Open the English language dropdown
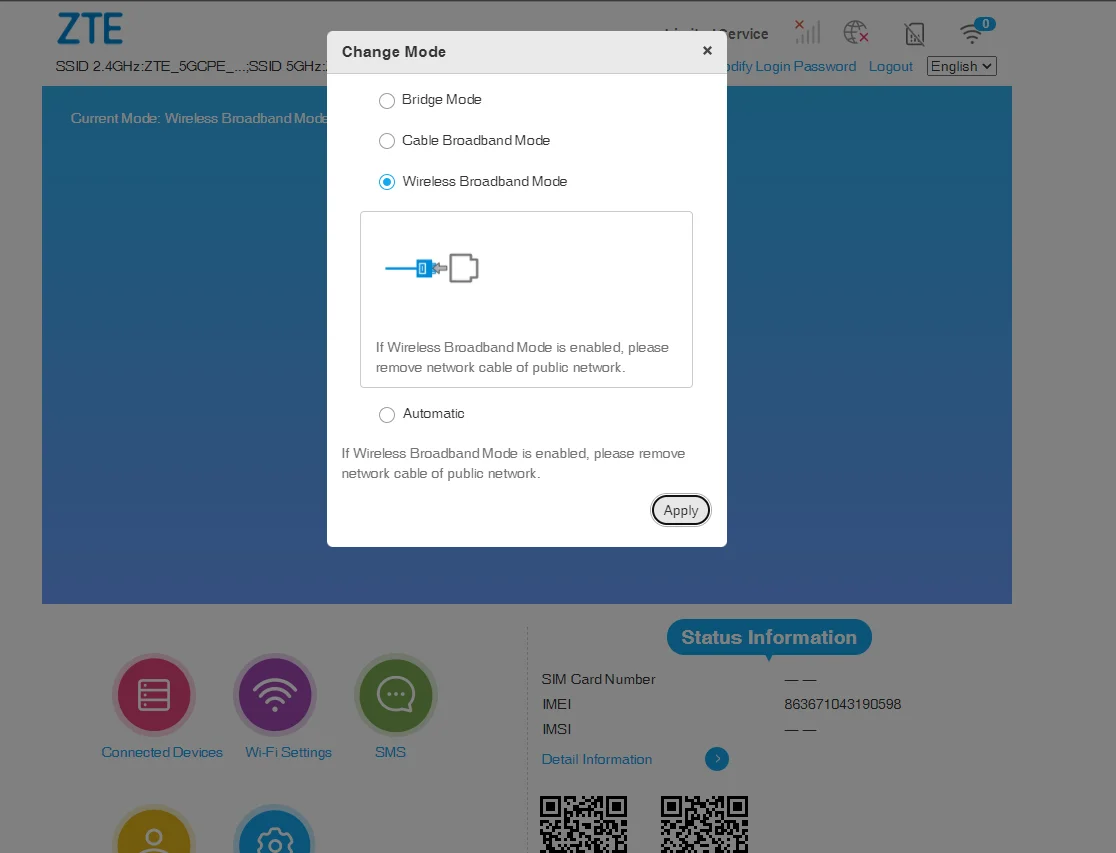 click(x=962, y=66)
